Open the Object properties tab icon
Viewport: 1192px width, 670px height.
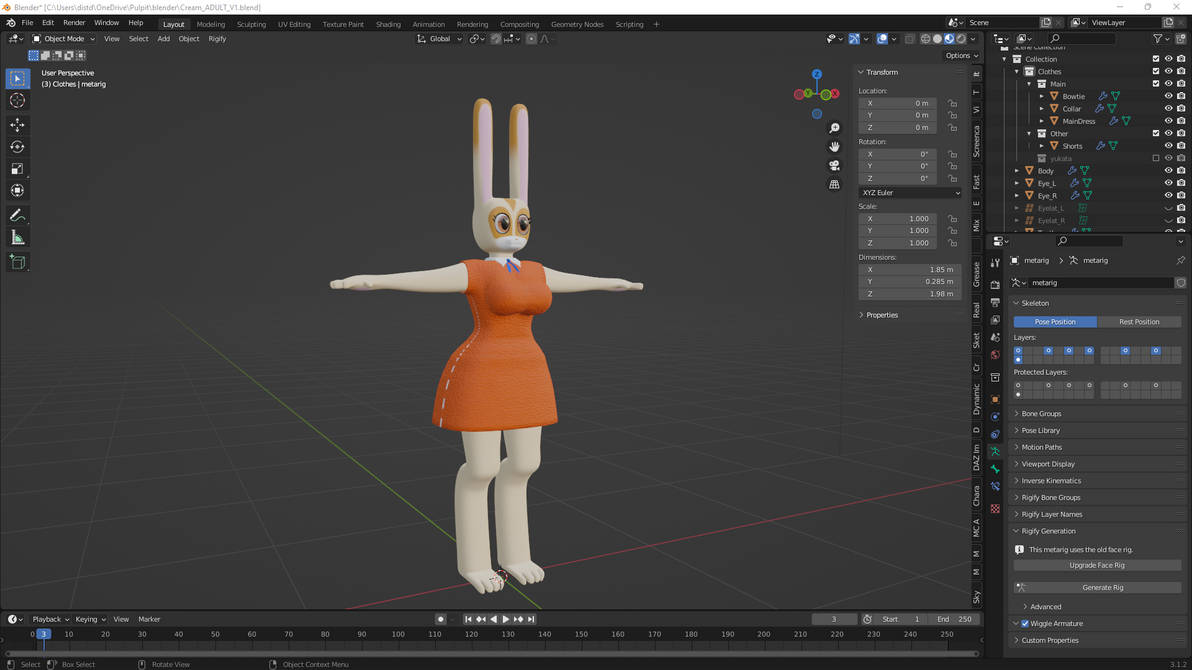(x=995, y=399)
